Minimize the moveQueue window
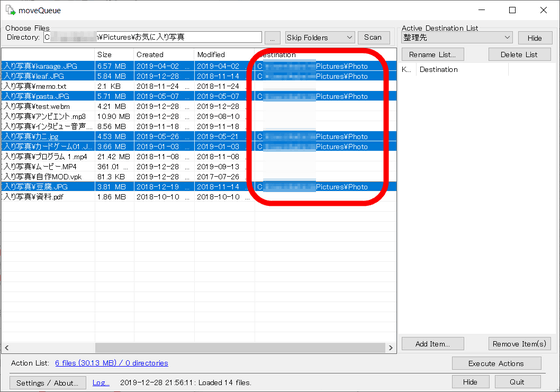Viewport: 560px width, 392px height. coord(482,10)
